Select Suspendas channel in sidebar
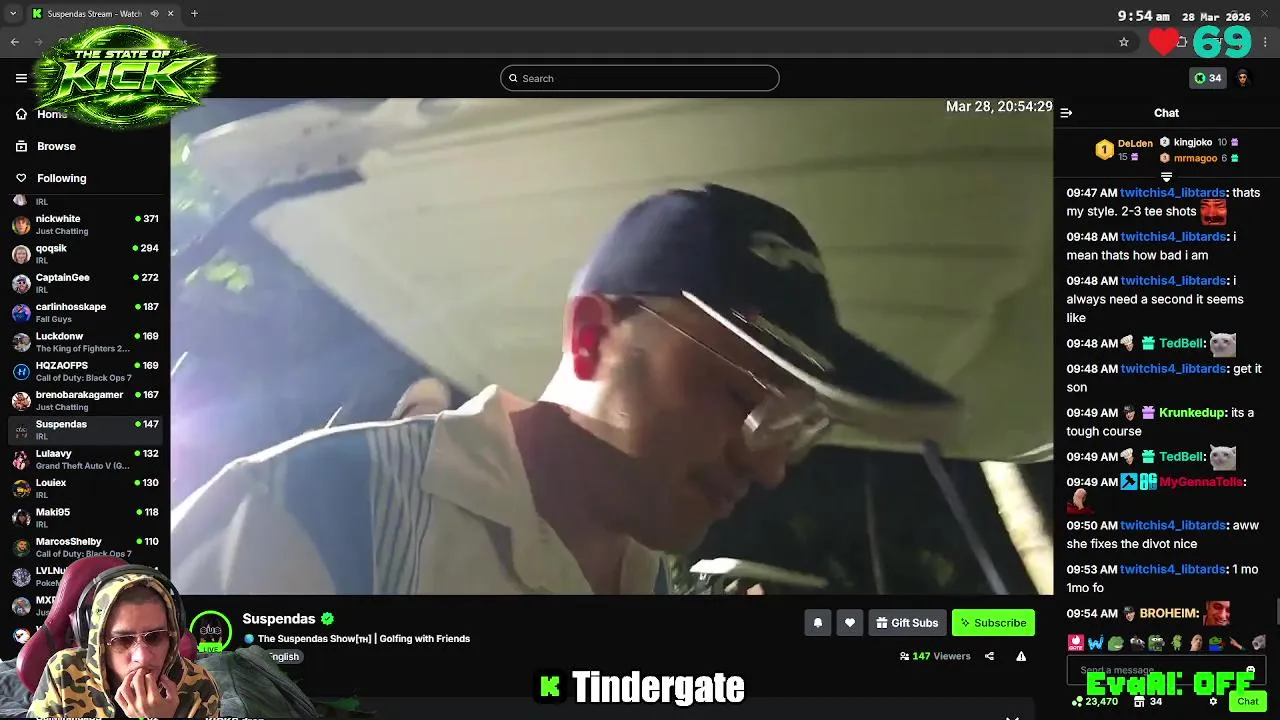Viewport: 1280px width, 720px height. click(x=85, y=430)
